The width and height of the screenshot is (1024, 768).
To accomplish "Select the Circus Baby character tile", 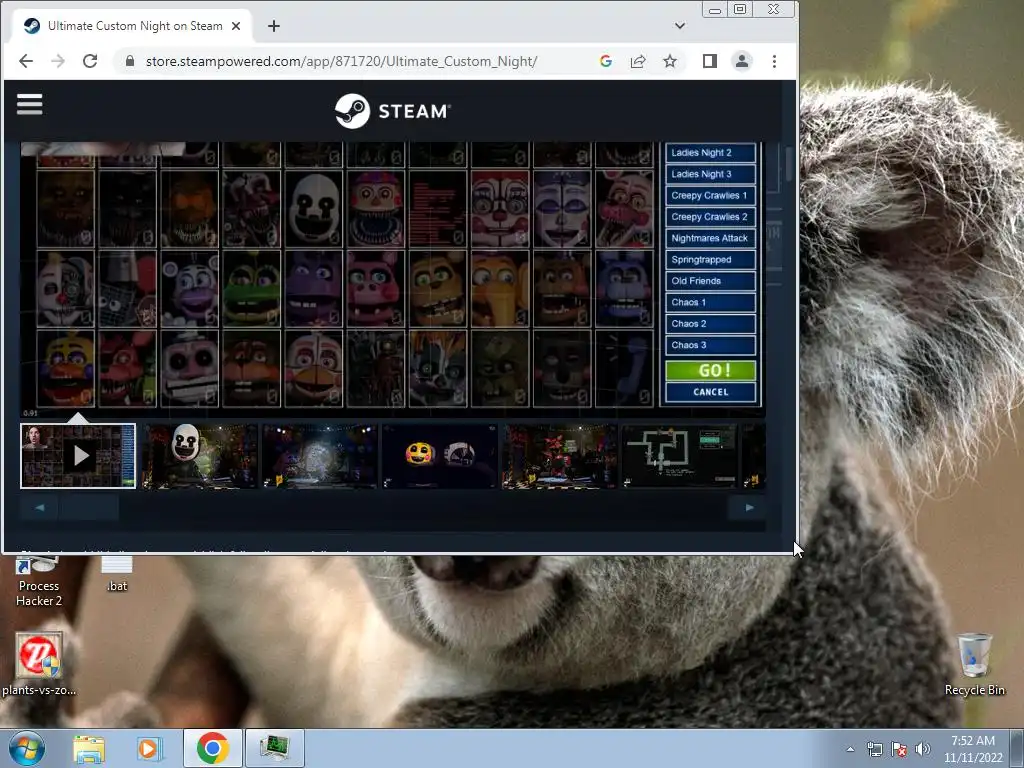I will pos(500,209).
